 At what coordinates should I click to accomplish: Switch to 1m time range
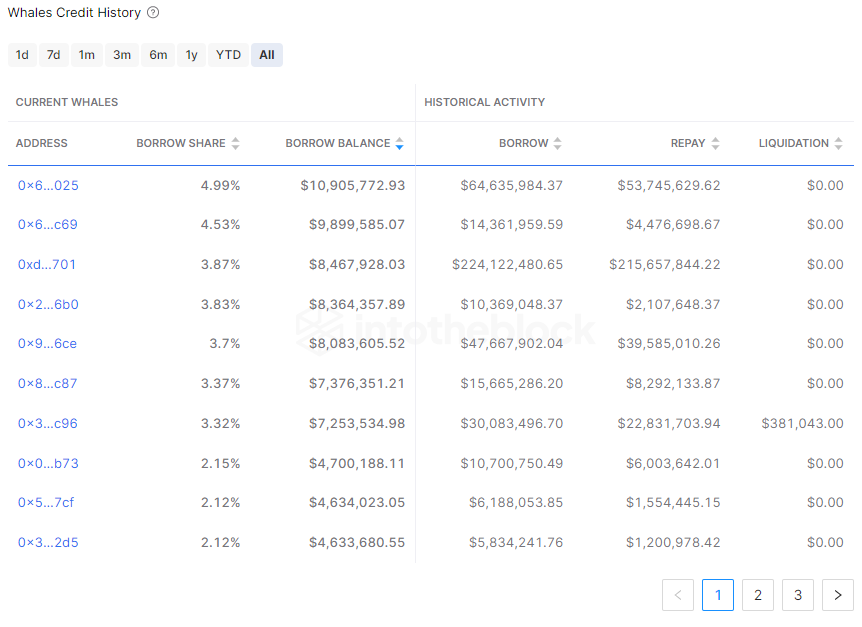pyautogui.click(x=87, y=55)
